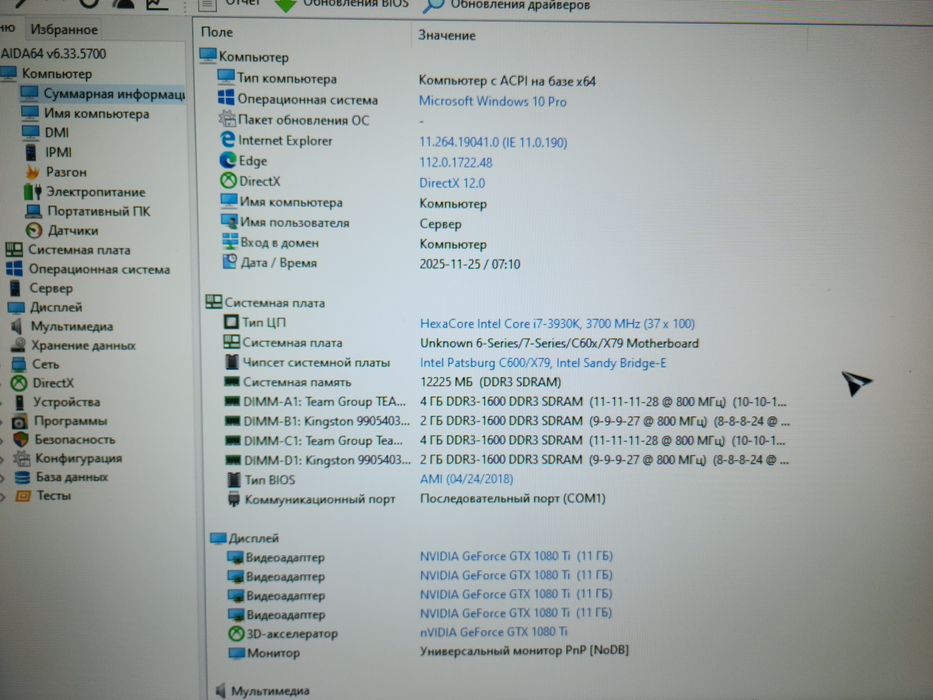Open Имя компьютера tree item
This screenshot has width=933, height=700.
pyautogui.click(x=96, y=114)
